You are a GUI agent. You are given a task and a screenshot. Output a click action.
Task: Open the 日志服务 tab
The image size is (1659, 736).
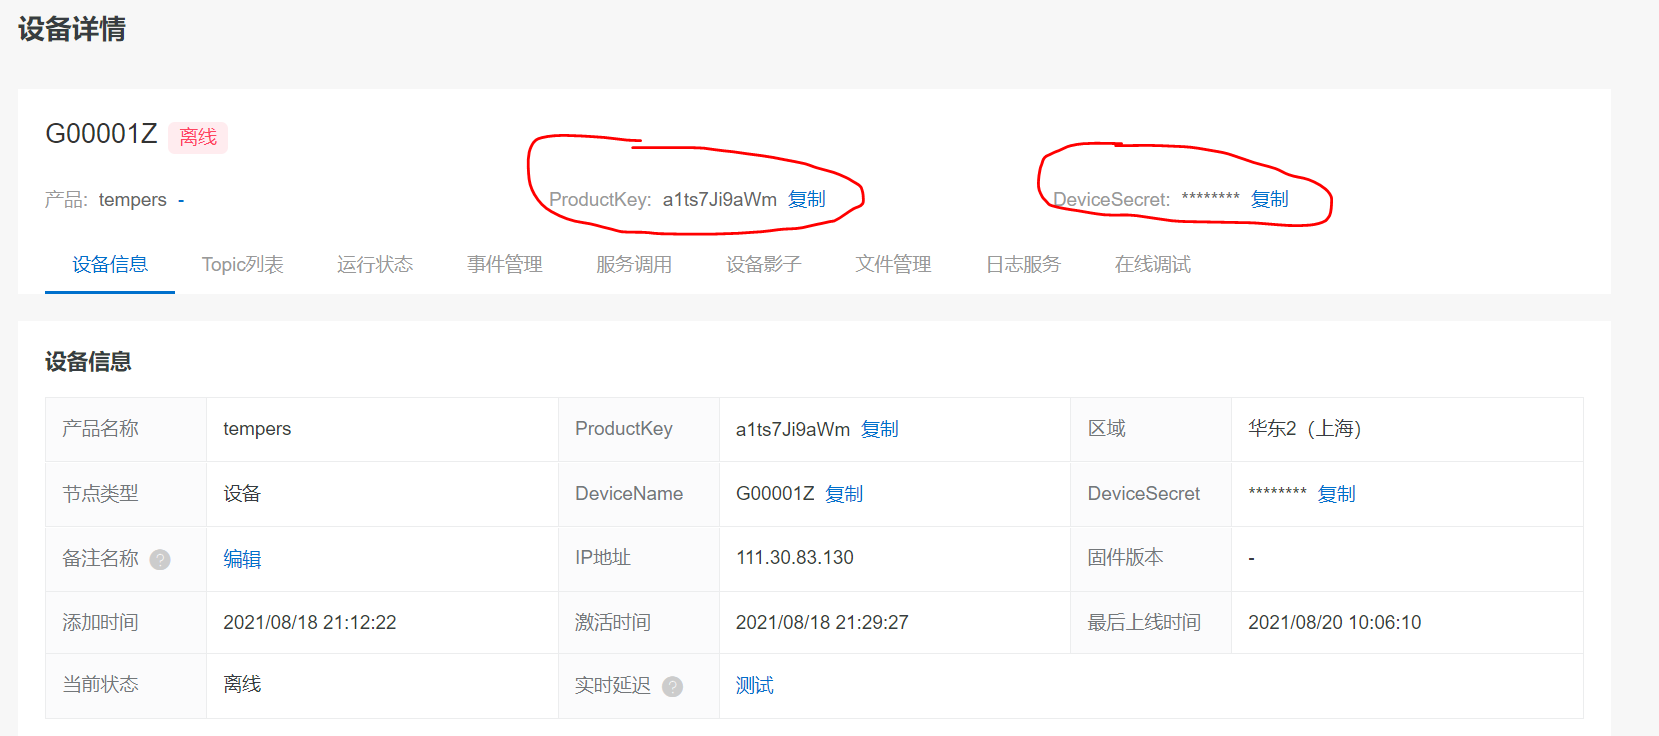[1023, 264]
